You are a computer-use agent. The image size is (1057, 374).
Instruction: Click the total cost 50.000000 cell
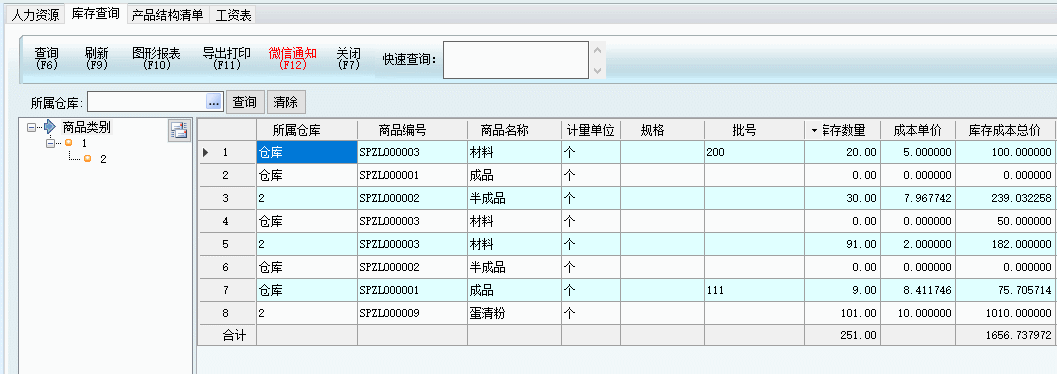[1006, 221]
